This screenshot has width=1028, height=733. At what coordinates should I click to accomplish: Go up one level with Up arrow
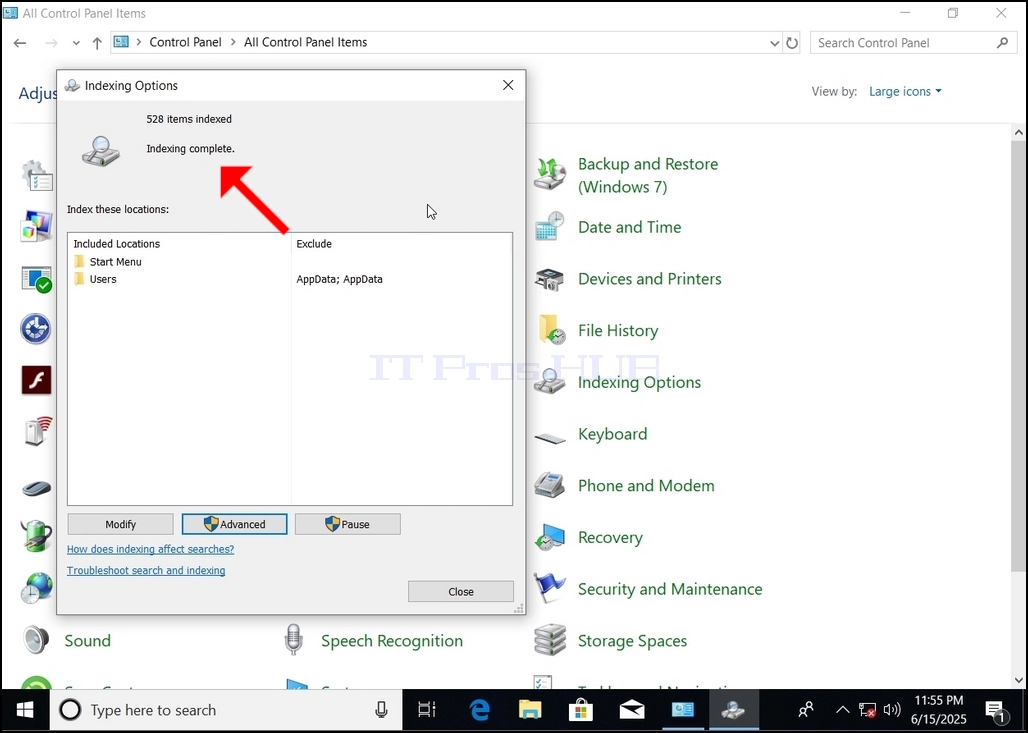point(97,43)
